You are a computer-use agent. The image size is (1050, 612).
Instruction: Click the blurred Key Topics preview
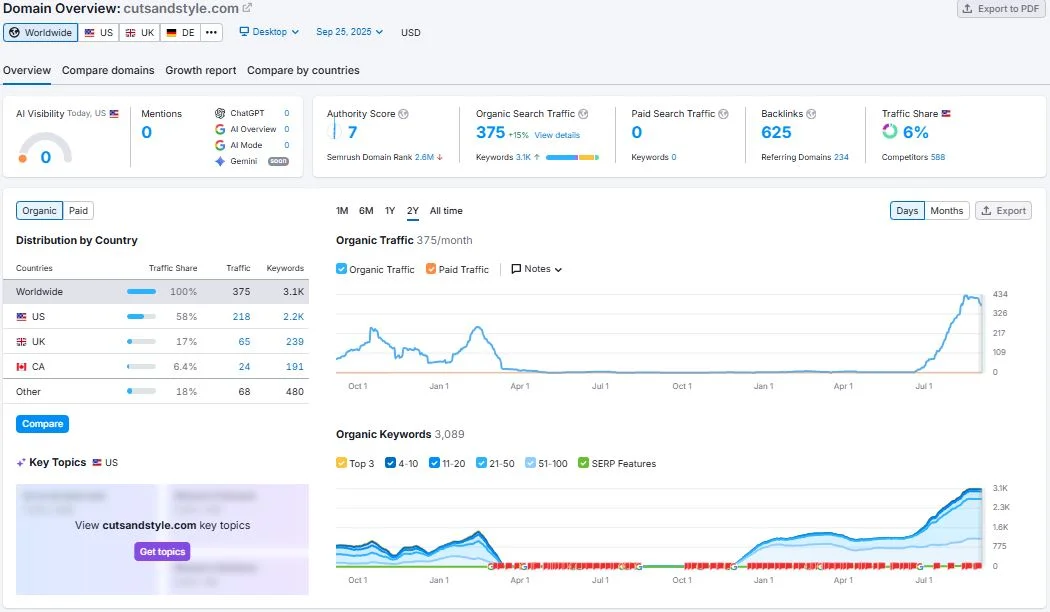point(162,539)
